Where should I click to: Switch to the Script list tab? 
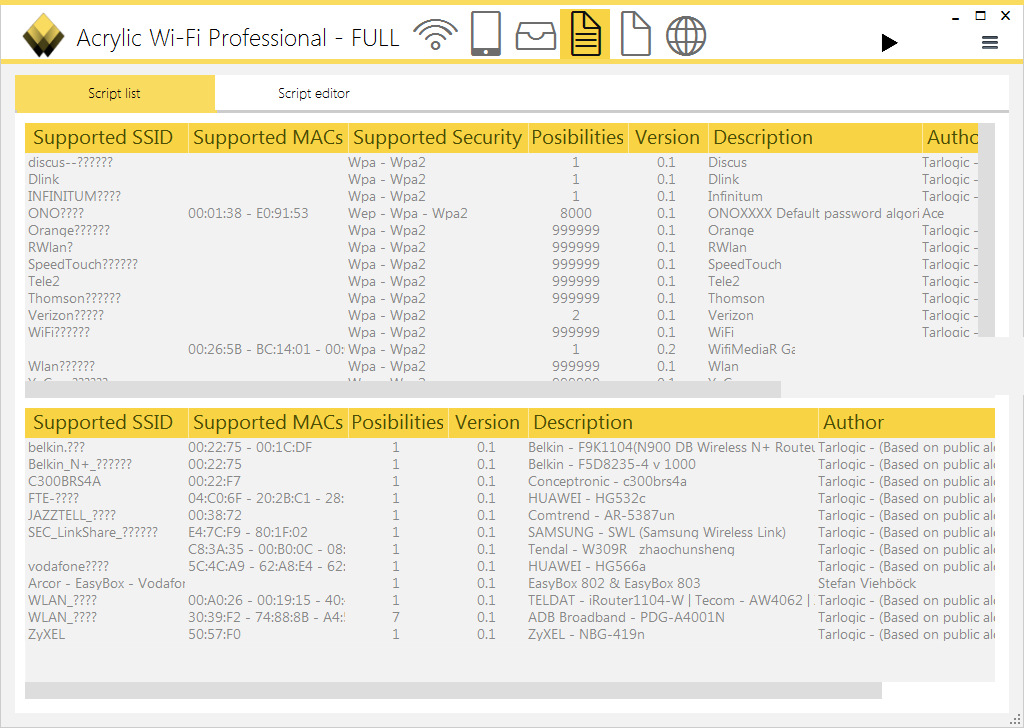pos(114,92)
